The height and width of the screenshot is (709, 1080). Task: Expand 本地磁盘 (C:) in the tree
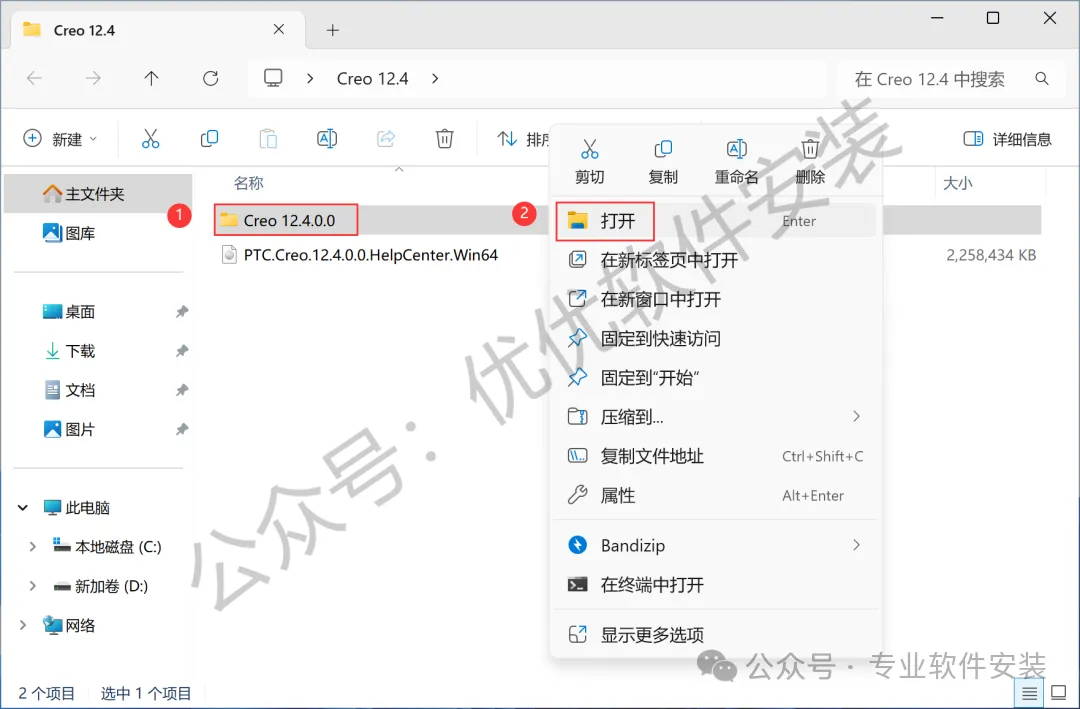(x=32, y=547)
